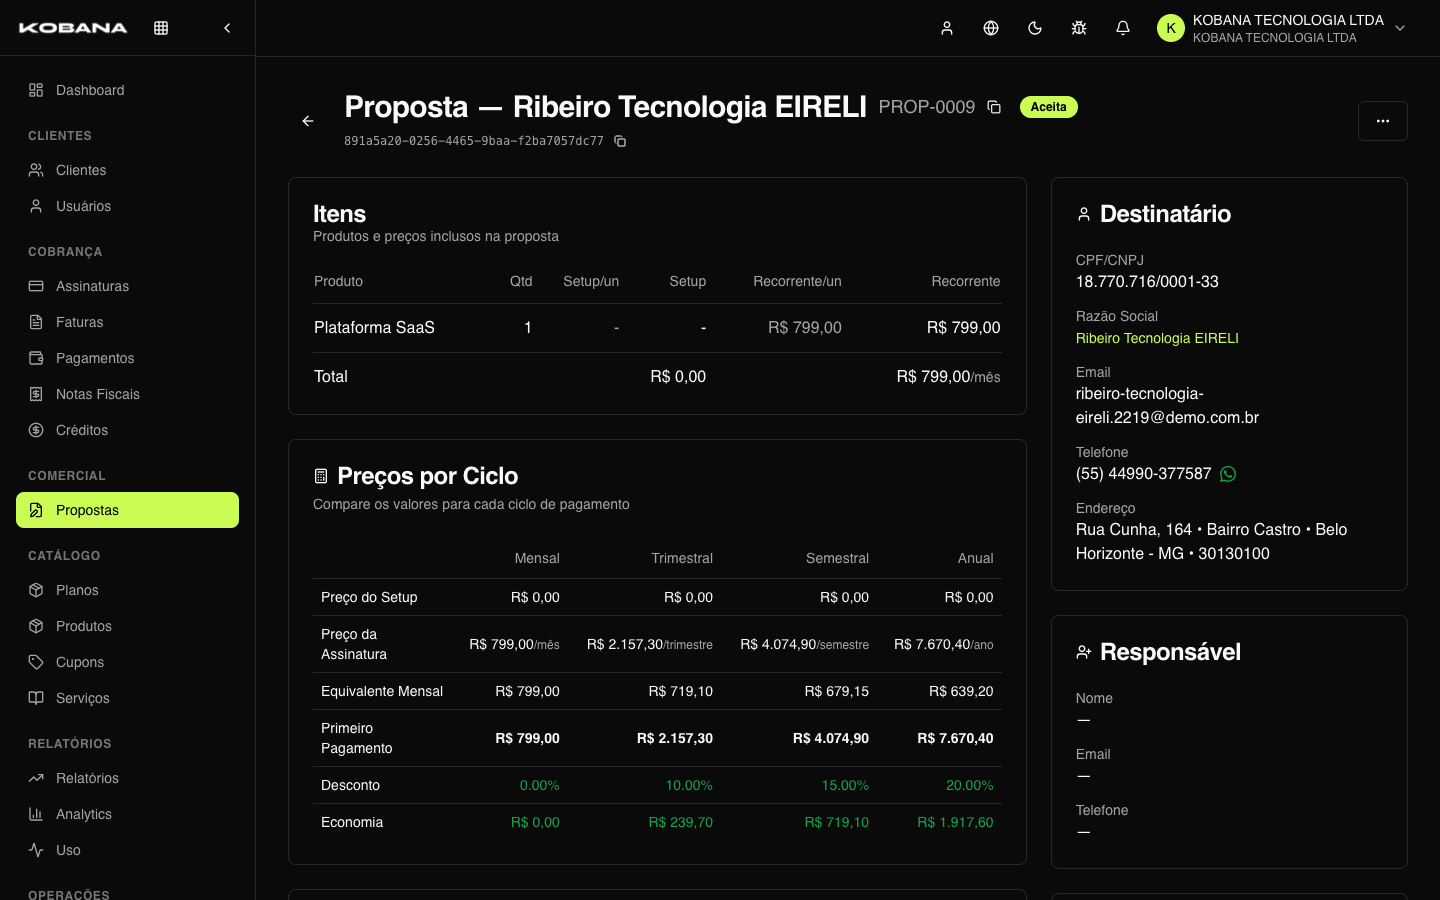Screen dimensions: 1440x900
Task: Click the phone number (55) 44990-377587
Action: [x=1143, y=474]
